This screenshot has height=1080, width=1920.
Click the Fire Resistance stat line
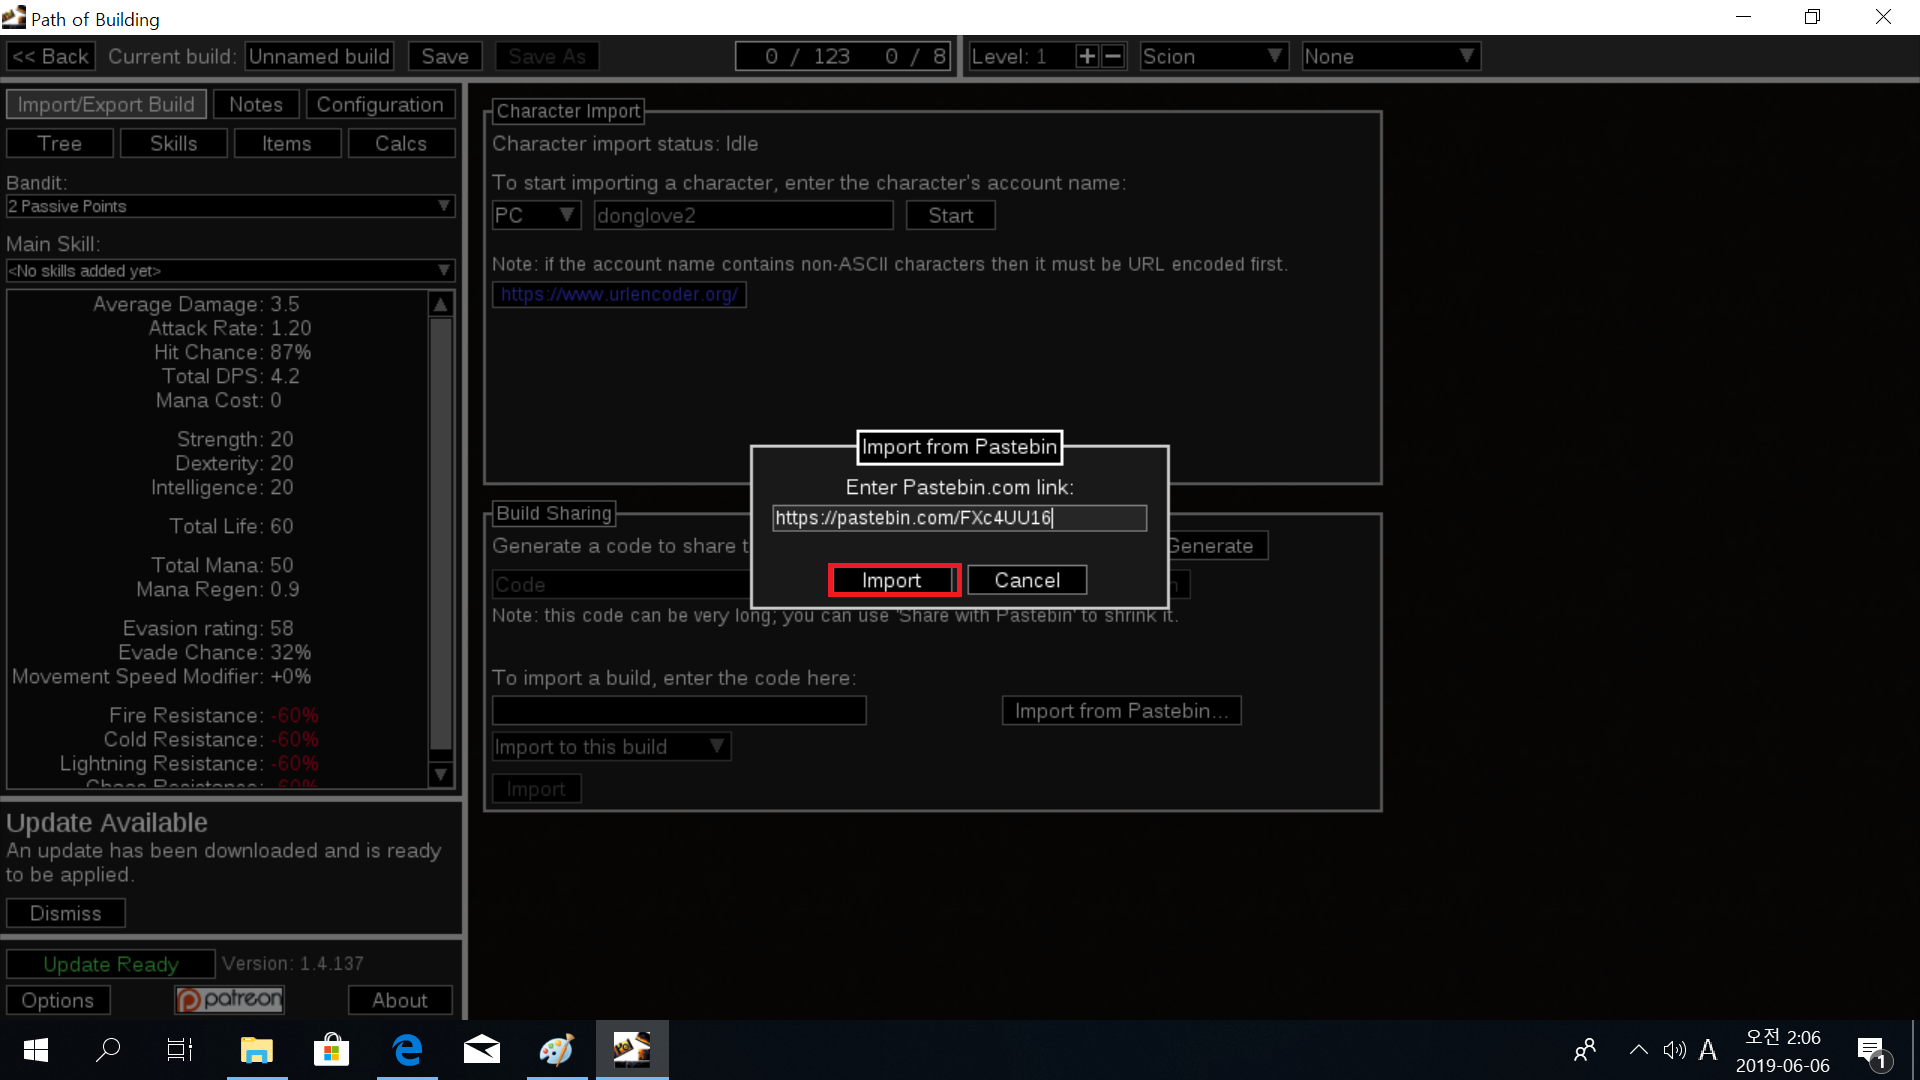(x=214, y=716)
